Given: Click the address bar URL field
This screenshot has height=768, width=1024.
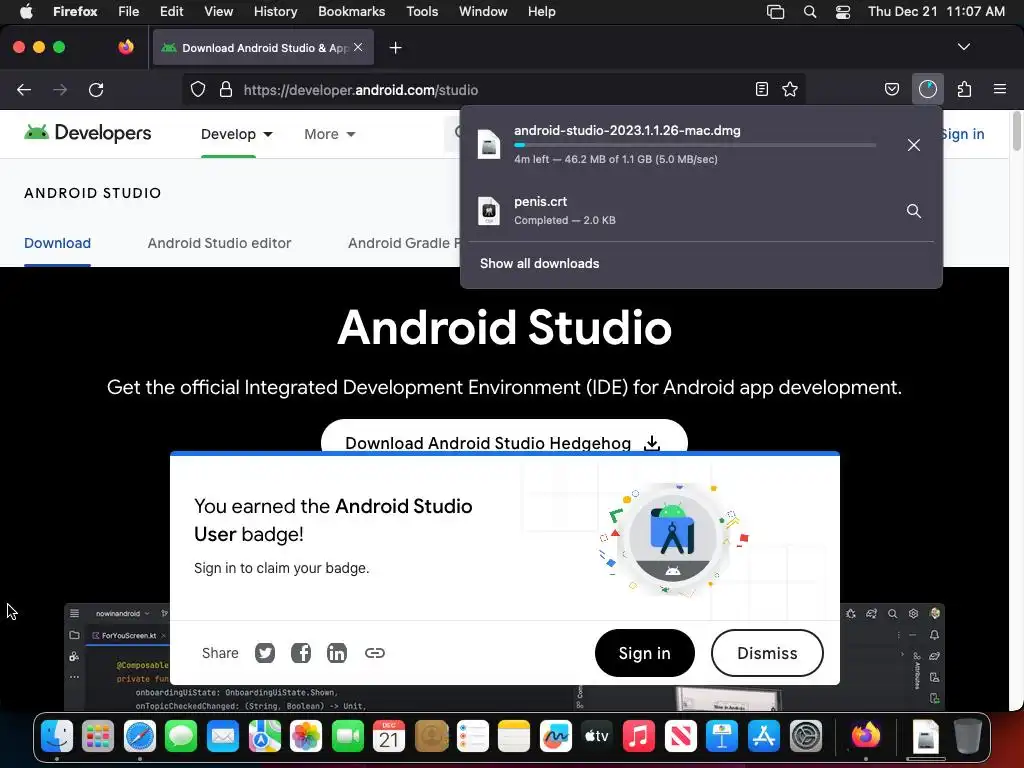Looking at the screenshot, I should [494, 89].
